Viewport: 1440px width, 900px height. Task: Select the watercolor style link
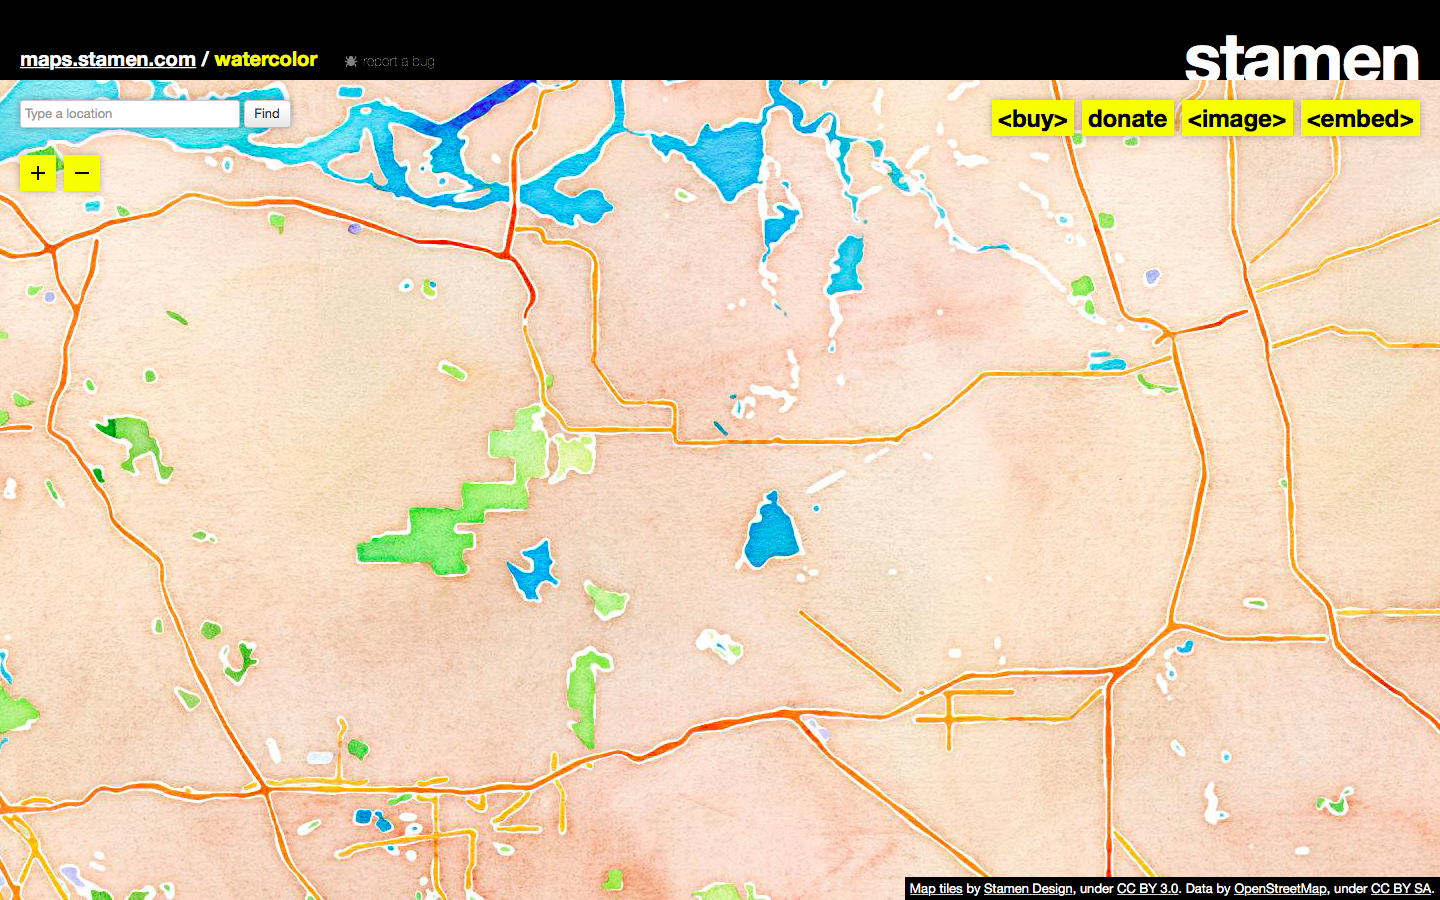tap(266, 59)
